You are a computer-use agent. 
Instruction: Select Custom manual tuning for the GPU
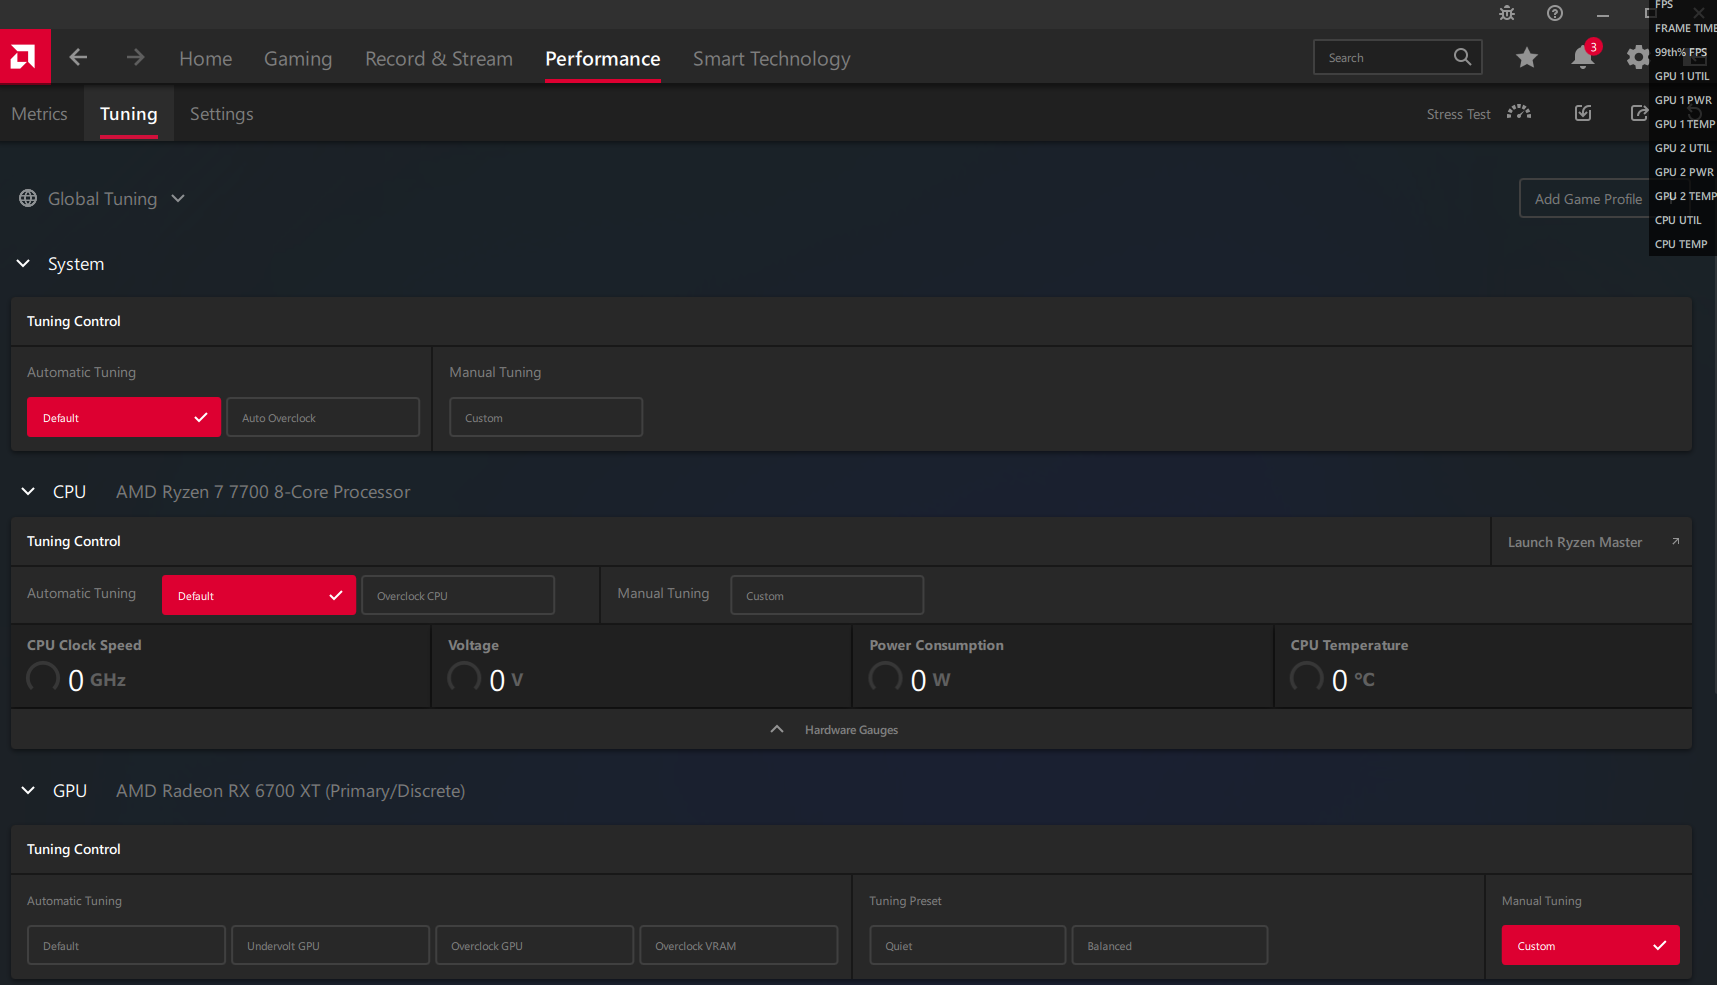[x=1589, y=945]
